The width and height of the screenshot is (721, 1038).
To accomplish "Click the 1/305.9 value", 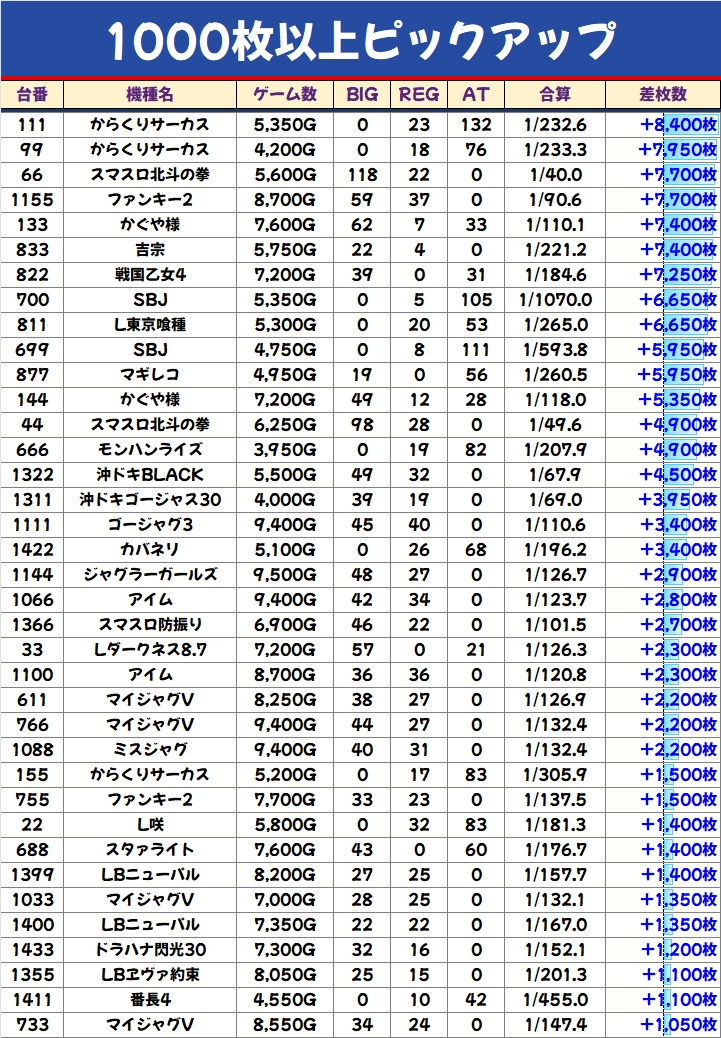I will 555,775.
